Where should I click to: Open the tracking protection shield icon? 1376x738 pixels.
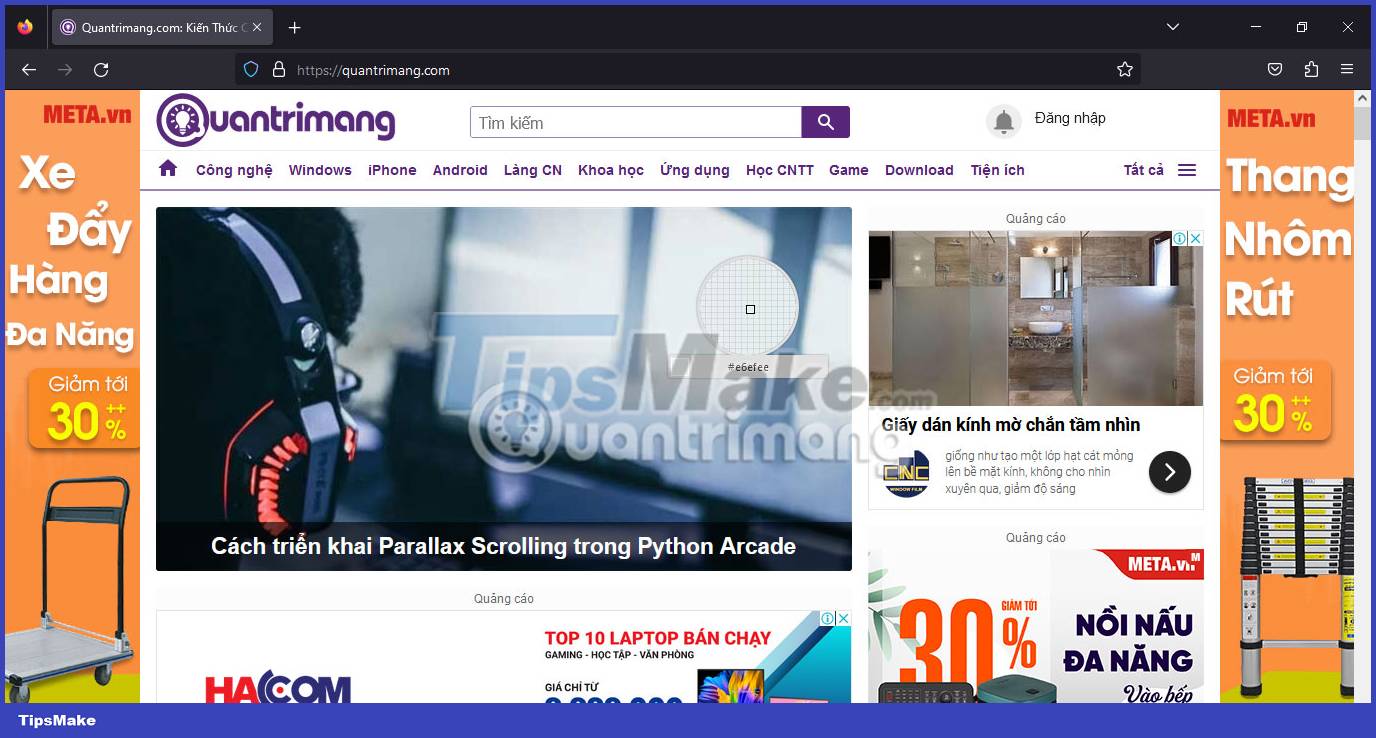pyautogui.click(x=251, y=70)
